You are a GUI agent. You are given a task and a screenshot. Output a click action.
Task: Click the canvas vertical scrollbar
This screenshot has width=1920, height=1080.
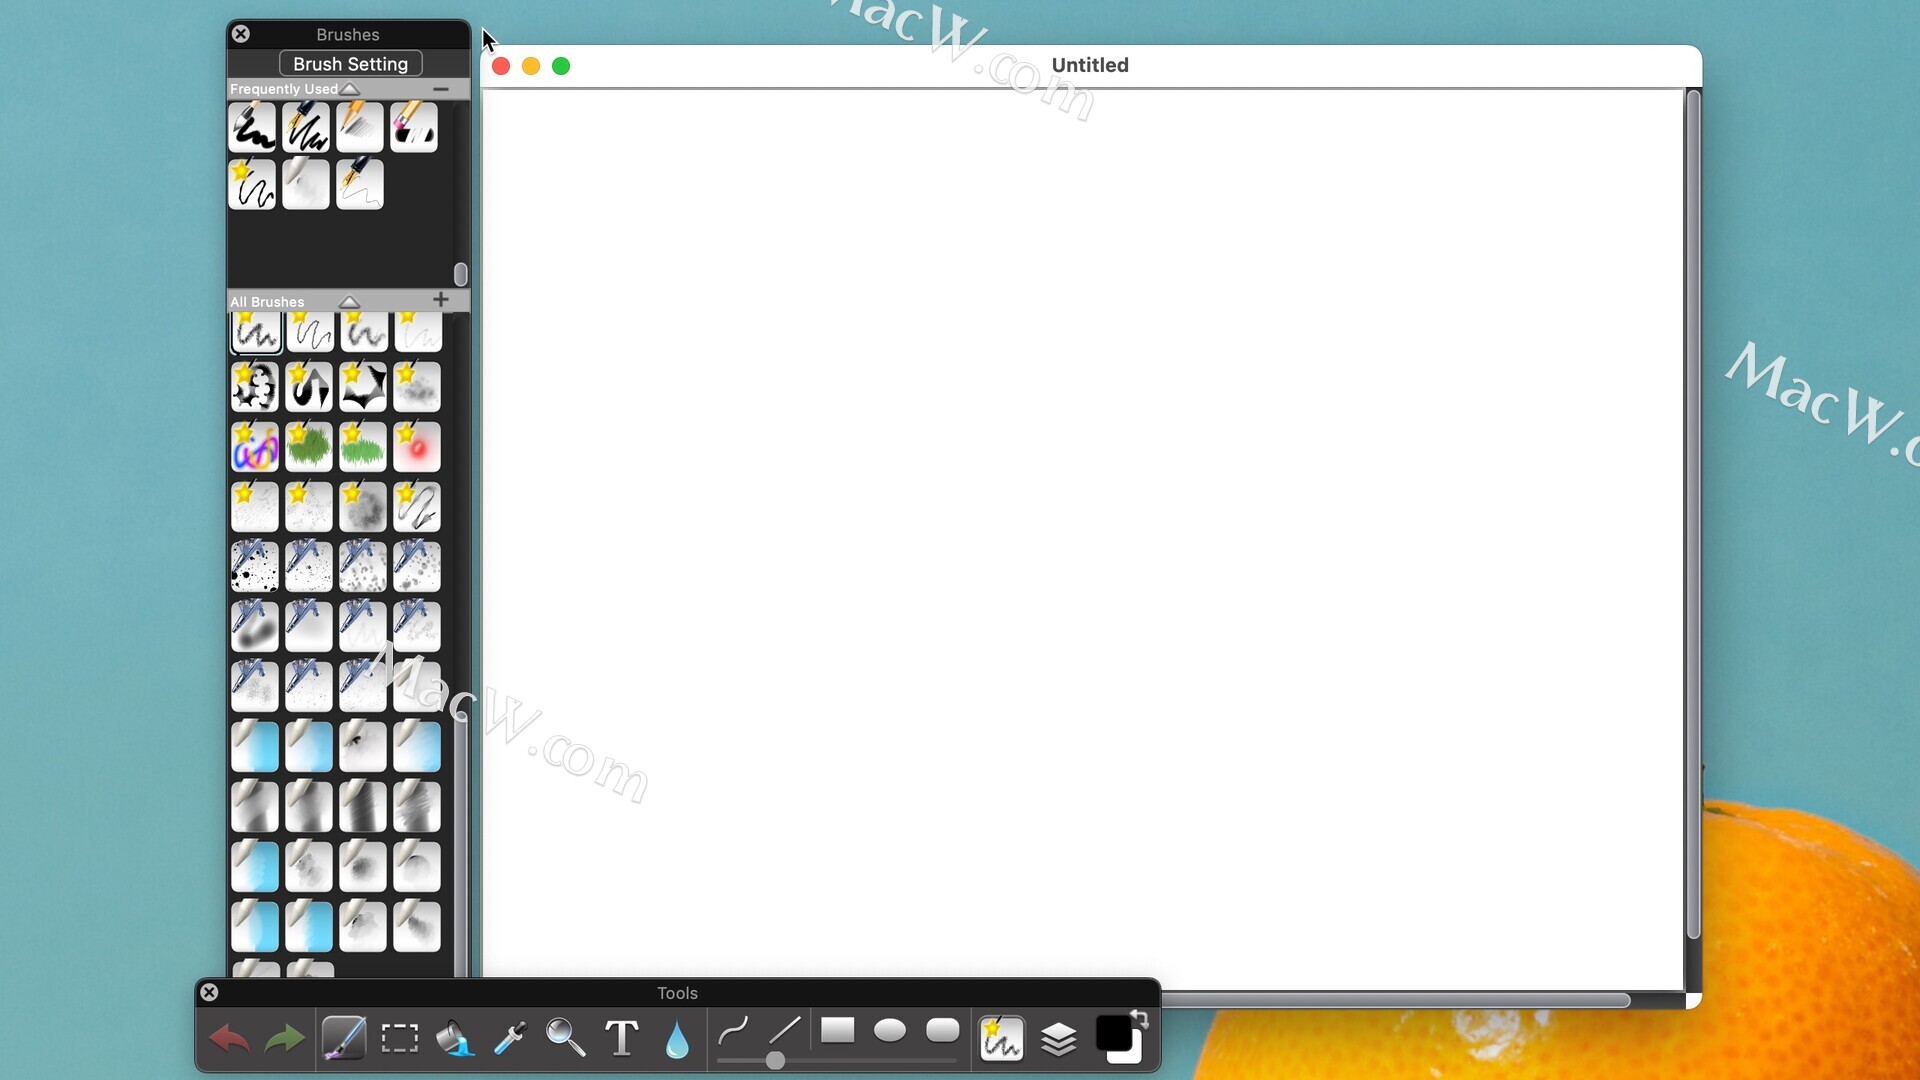tap(1693, 515)
